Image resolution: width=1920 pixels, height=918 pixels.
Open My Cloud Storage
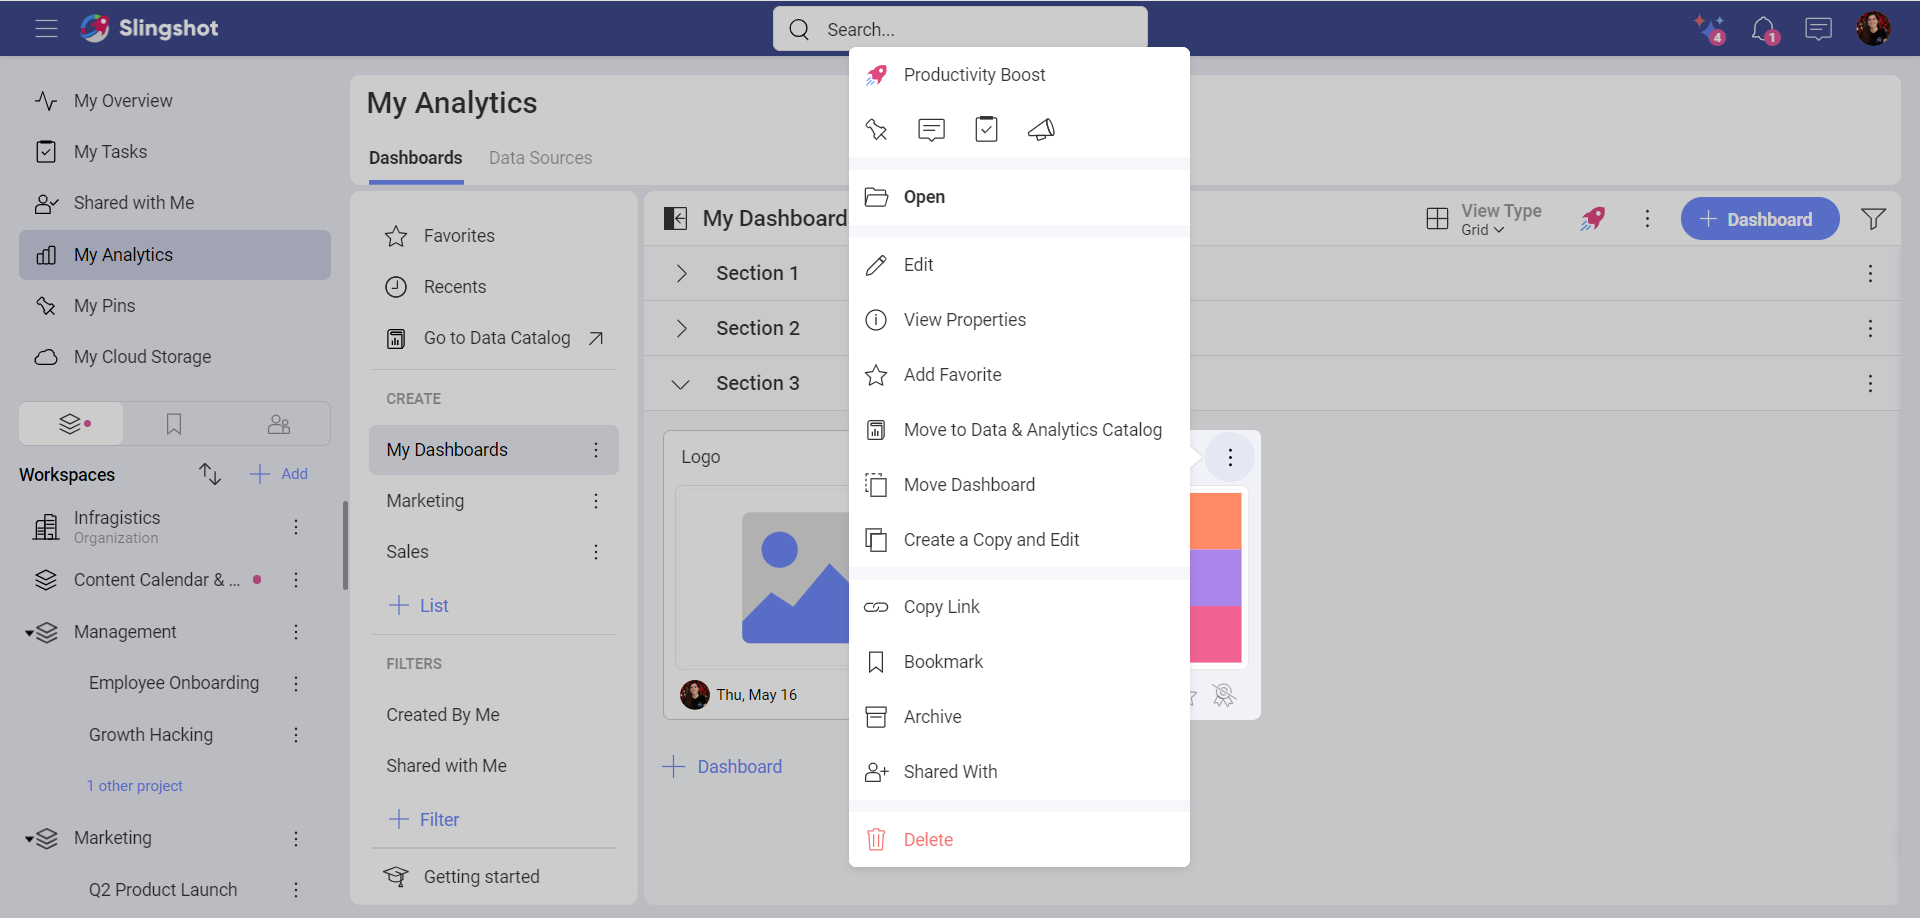pos(175,357)
